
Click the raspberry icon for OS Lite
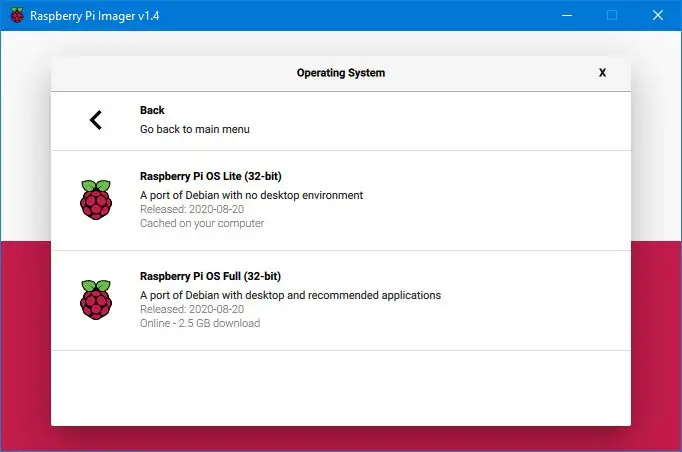coord(96,200)
